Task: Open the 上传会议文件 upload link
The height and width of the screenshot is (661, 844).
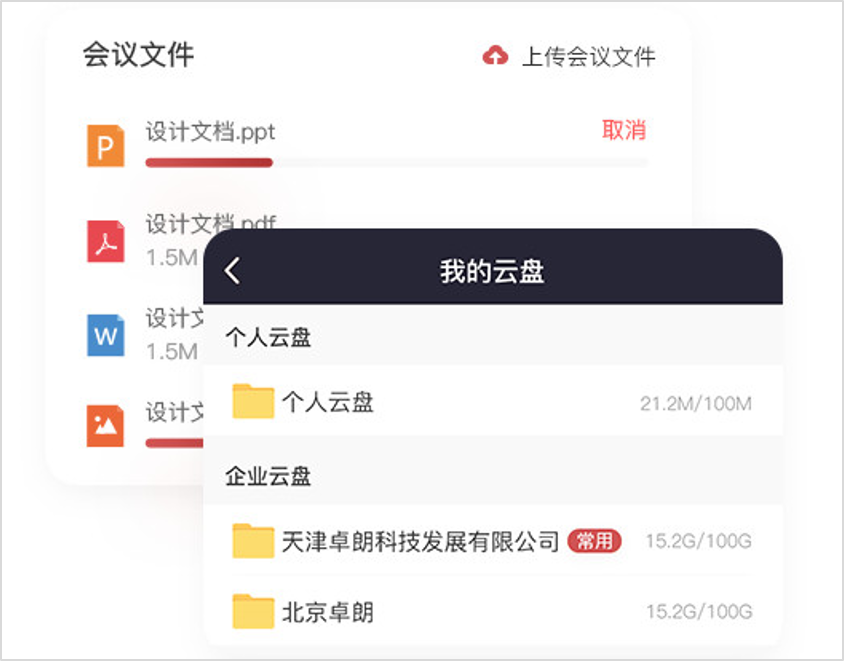Action: coord(588,57)
